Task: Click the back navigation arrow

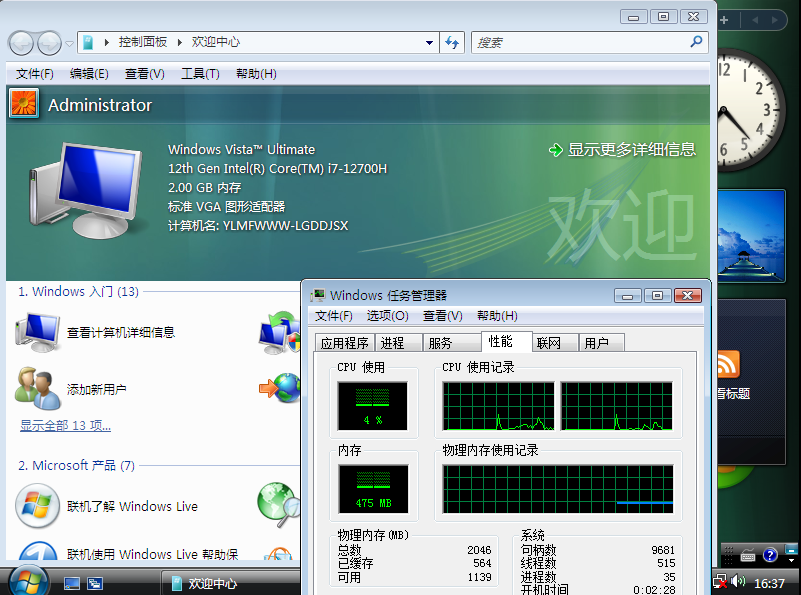Action: pos(21,43)
